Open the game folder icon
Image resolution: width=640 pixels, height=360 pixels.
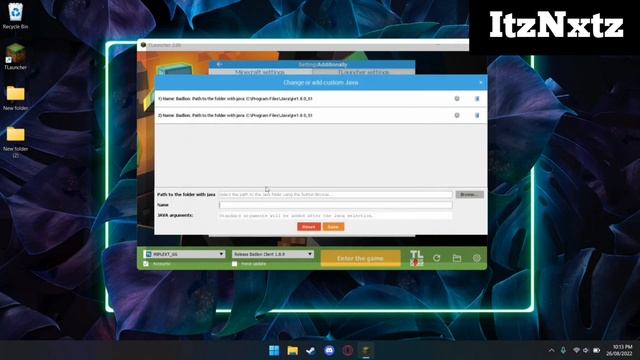click(457, 258)
